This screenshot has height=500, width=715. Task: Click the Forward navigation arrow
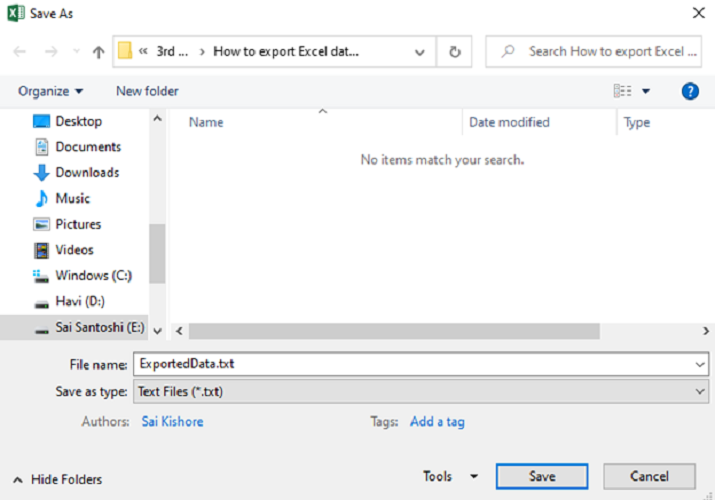[51, 52]
